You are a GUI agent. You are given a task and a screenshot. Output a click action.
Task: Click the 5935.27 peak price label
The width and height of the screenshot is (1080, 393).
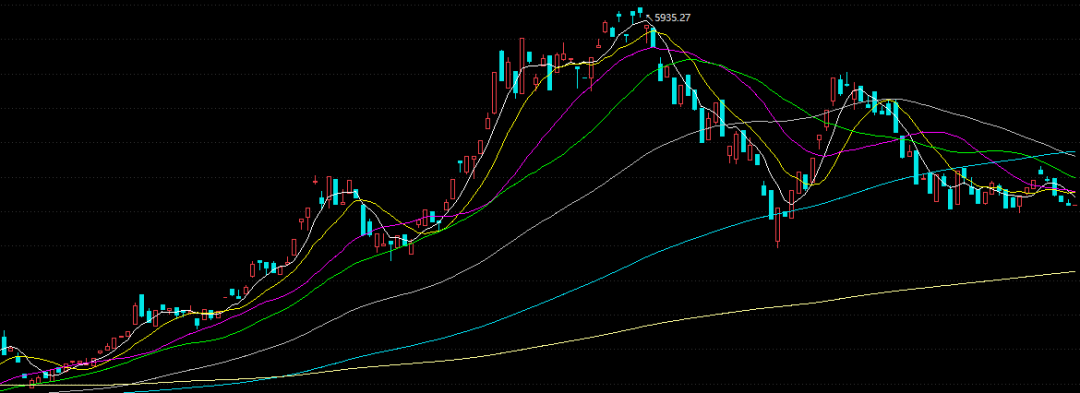pyautogui.click(x=672, y=18)
